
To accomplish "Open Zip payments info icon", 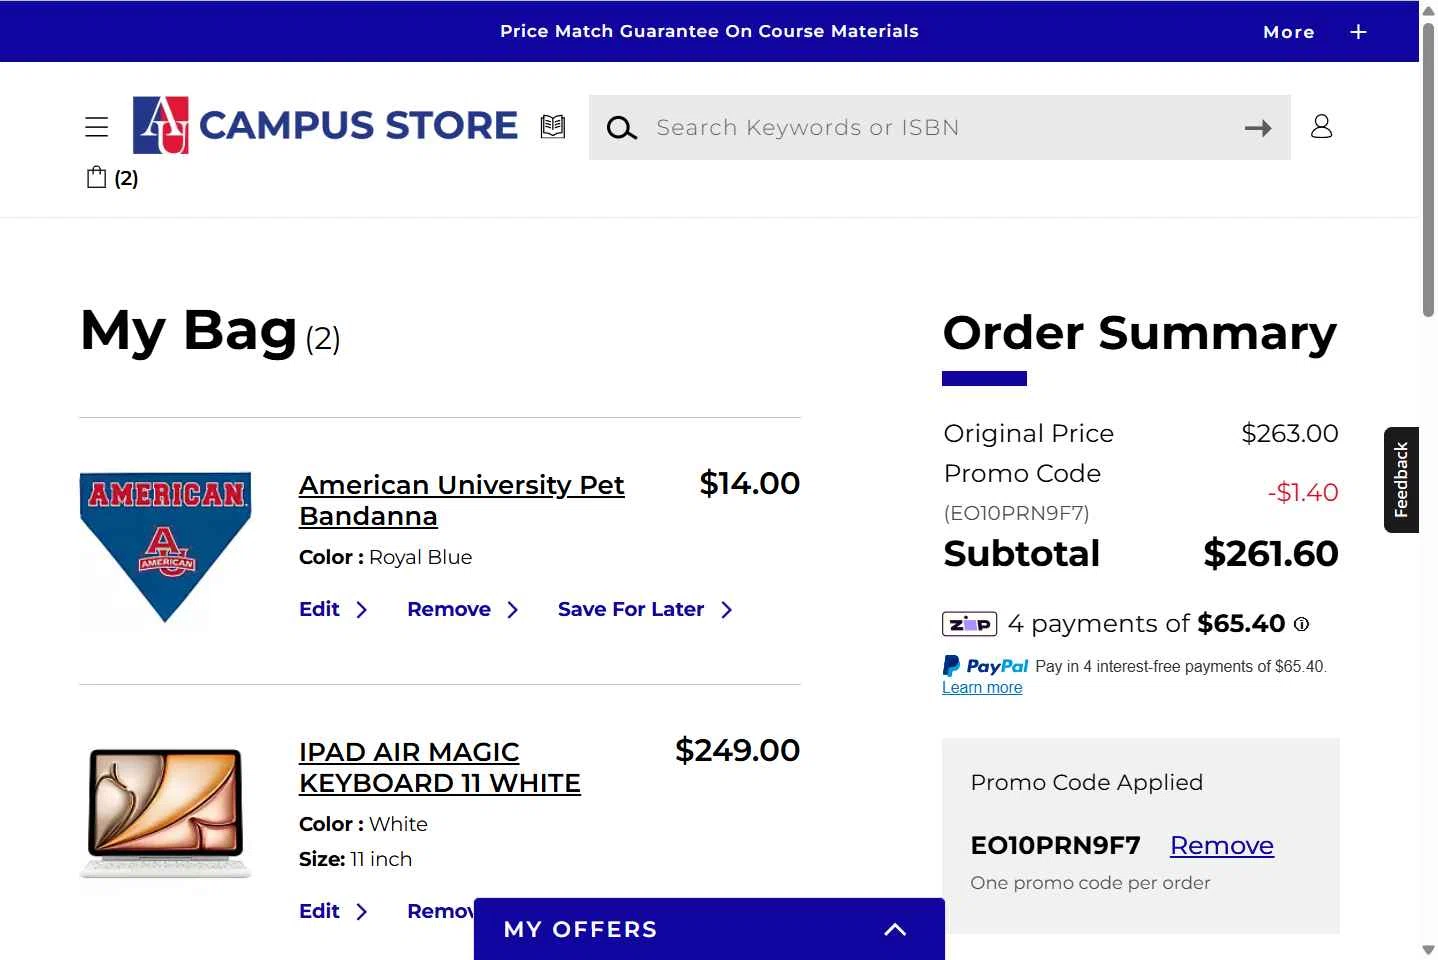I will pyautogui.click(x=1301, y=624).
